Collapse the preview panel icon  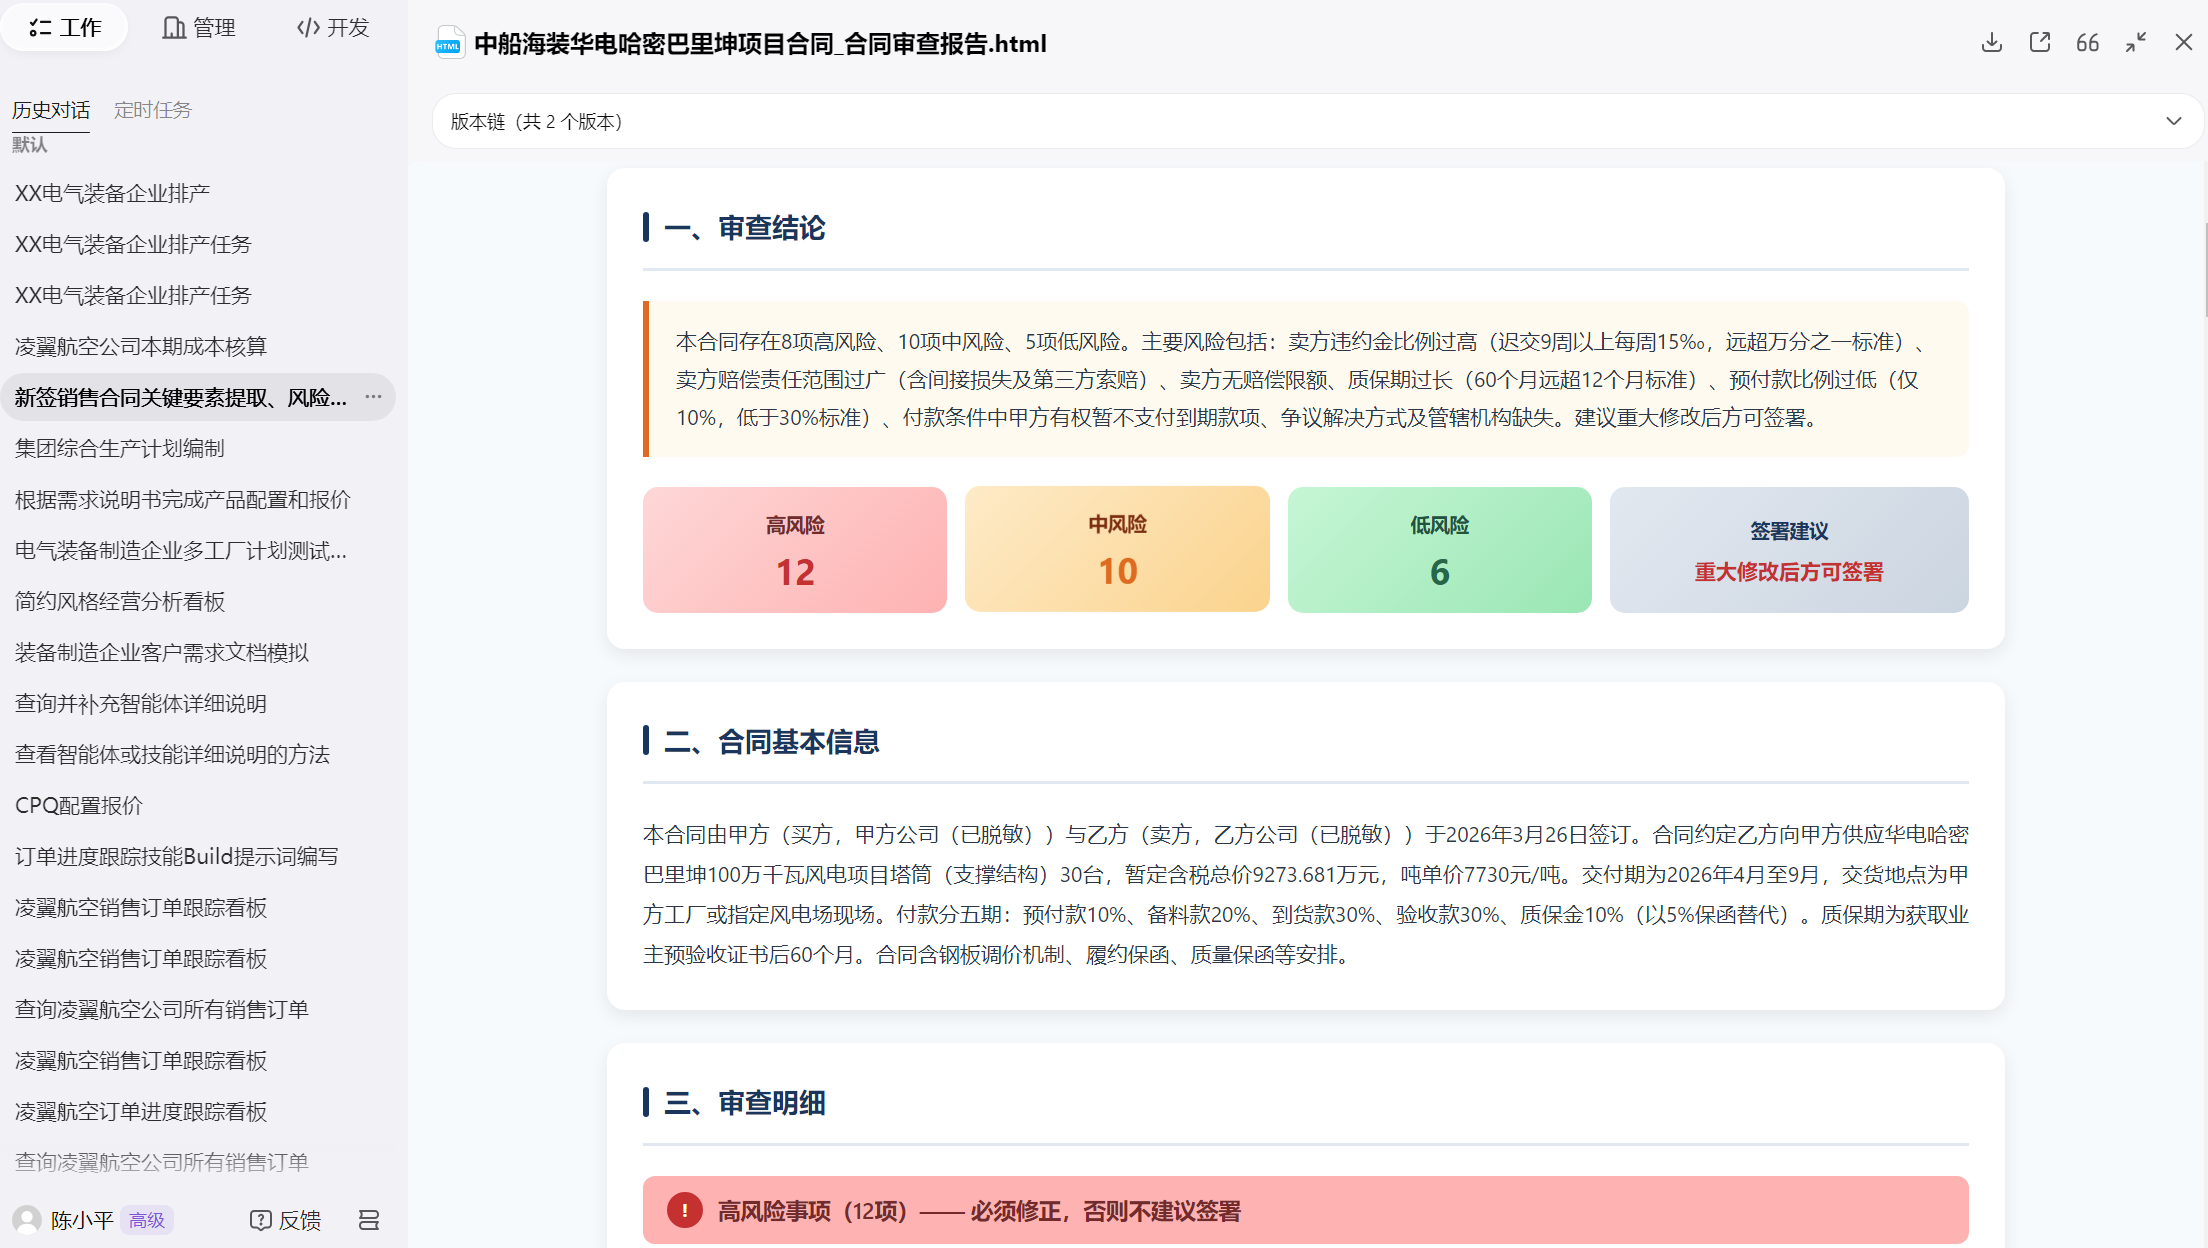point(2136,43)
